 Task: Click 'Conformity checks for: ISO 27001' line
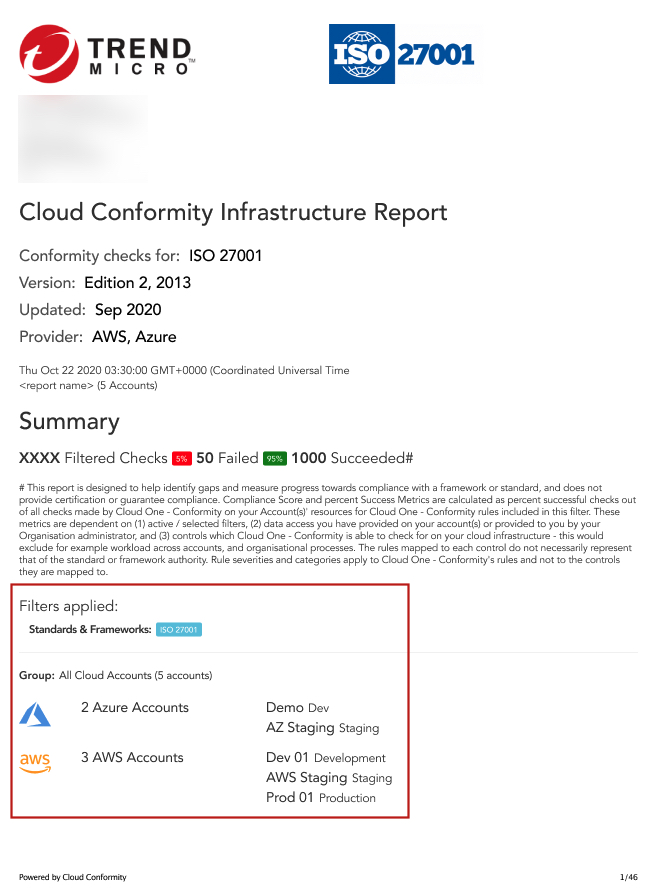tap(141, 255)
